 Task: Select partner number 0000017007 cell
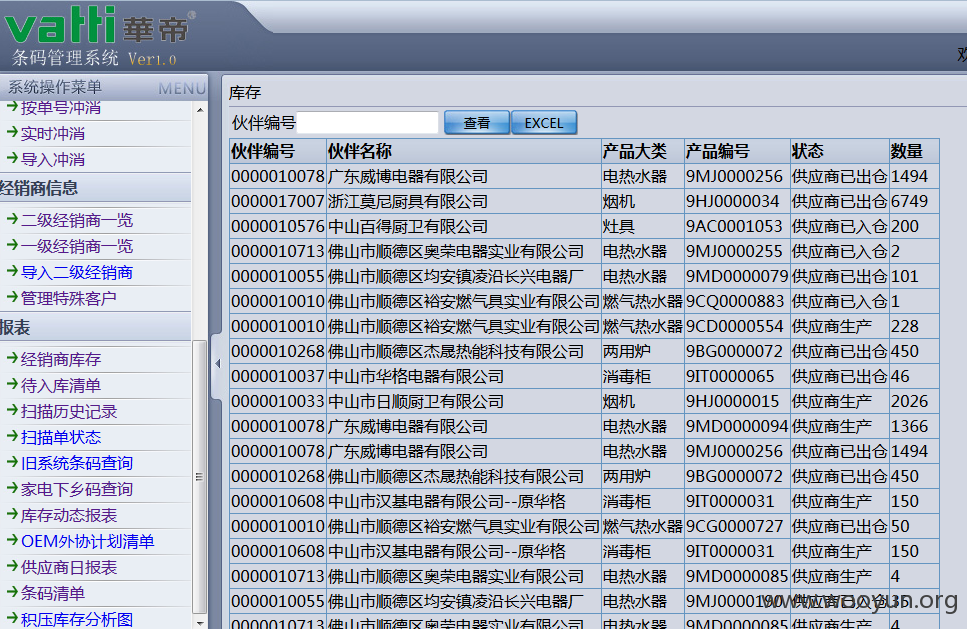coord(278,202)
